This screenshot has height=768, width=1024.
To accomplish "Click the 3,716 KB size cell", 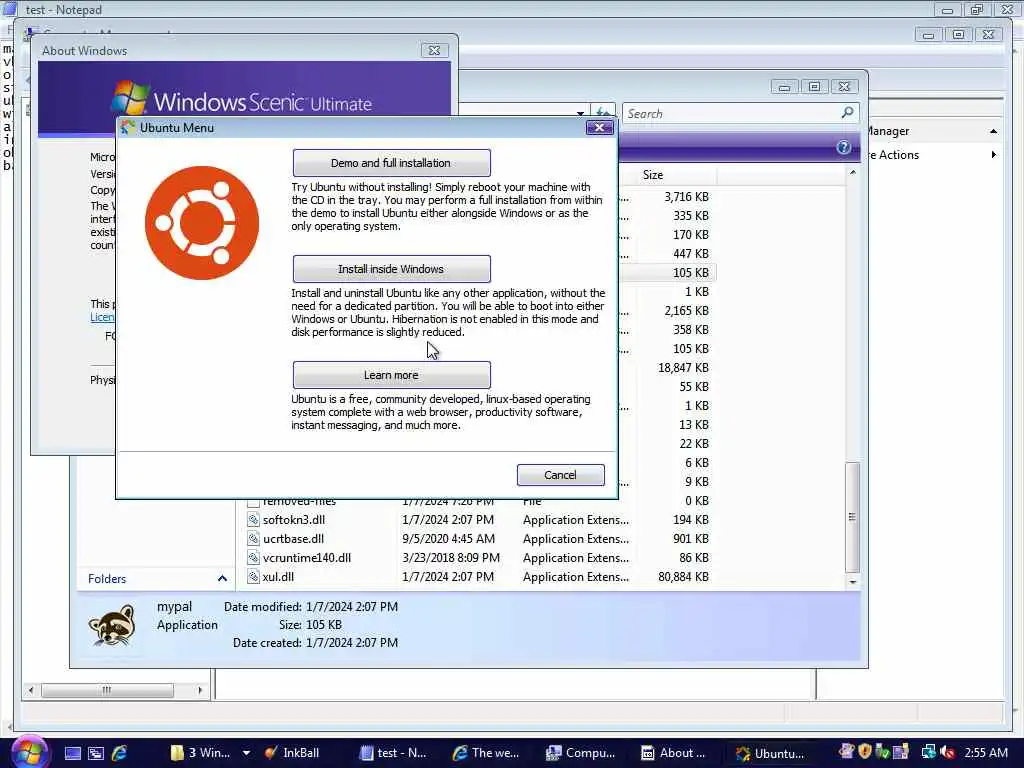I will coord(686,197).
